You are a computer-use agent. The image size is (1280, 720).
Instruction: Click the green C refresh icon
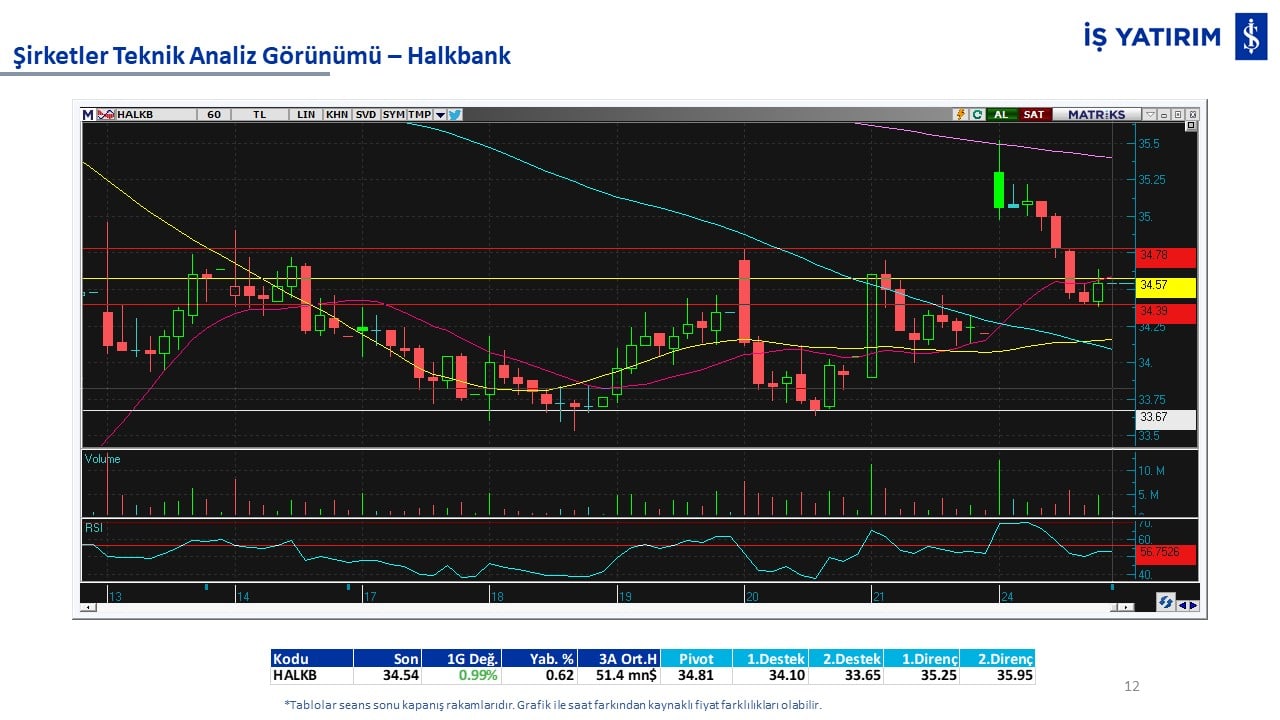coord(977,114)
